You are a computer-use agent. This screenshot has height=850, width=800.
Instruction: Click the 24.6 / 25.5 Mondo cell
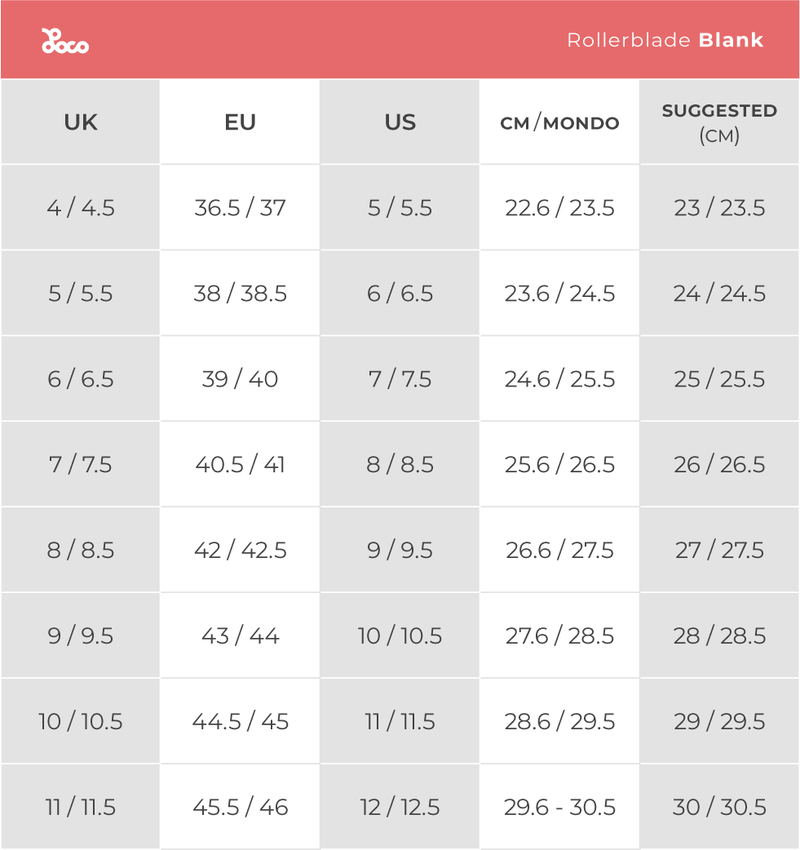(559, 379)
